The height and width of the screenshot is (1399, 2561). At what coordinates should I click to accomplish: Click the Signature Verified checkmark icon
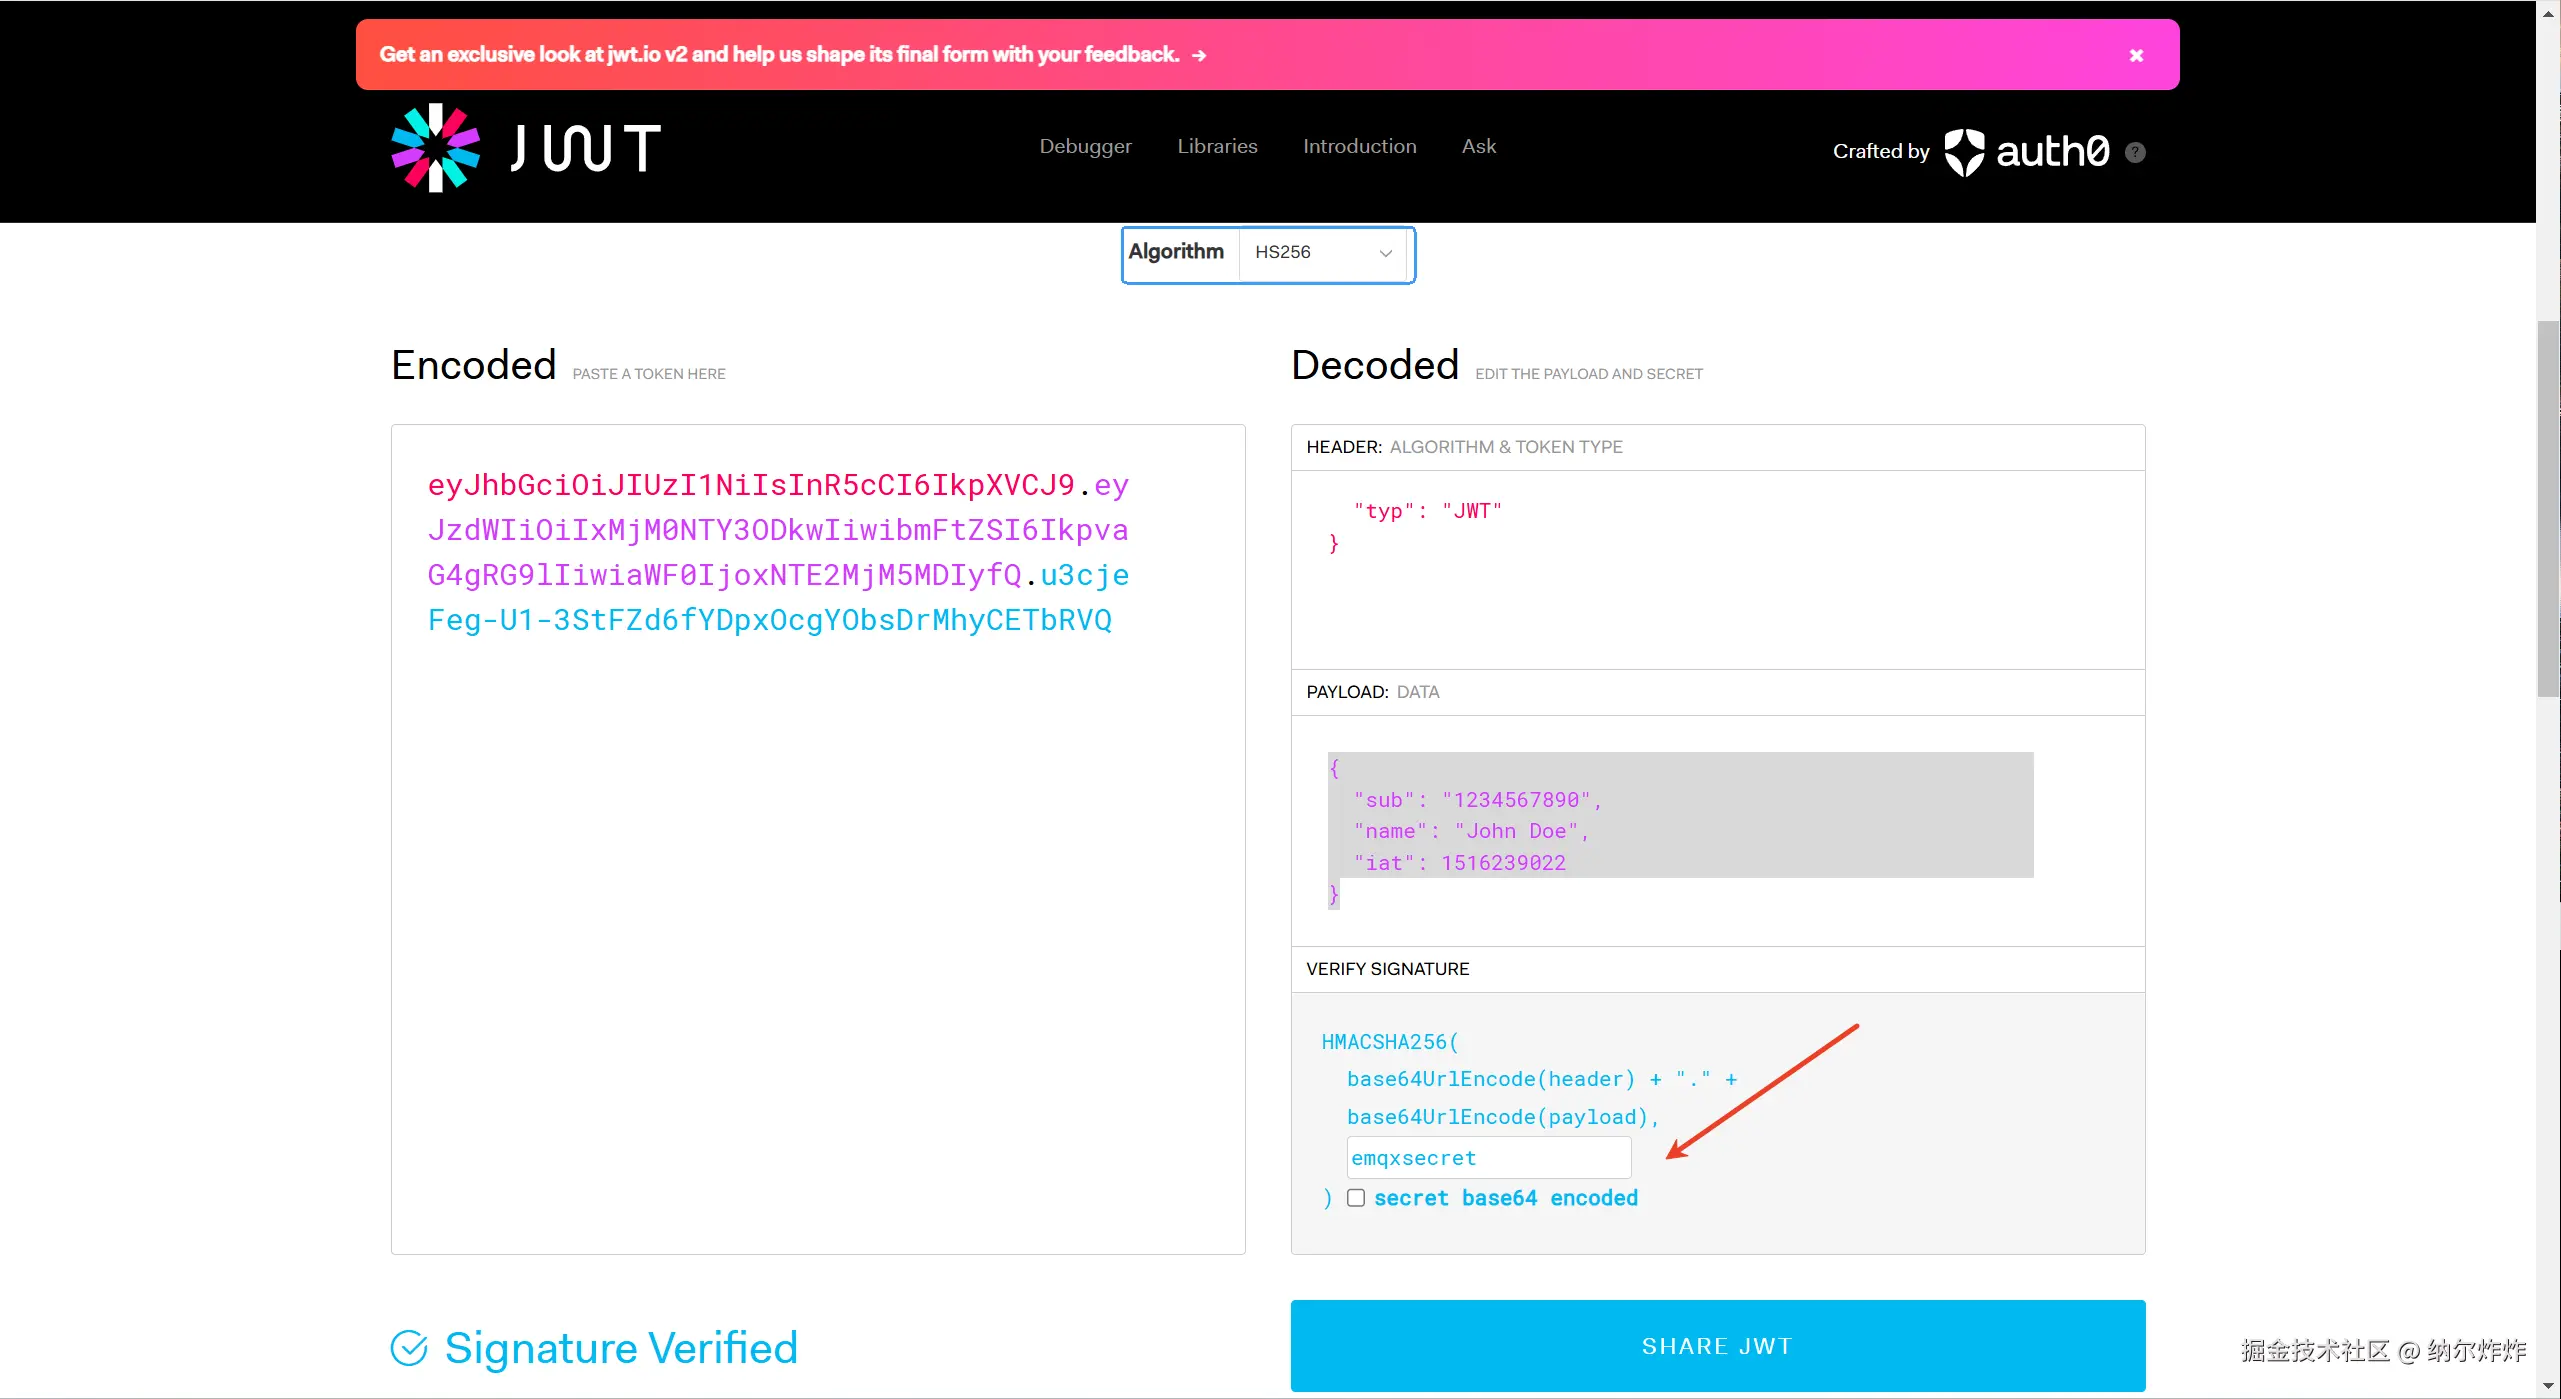pyautogui.click(x=409, y=1348)
